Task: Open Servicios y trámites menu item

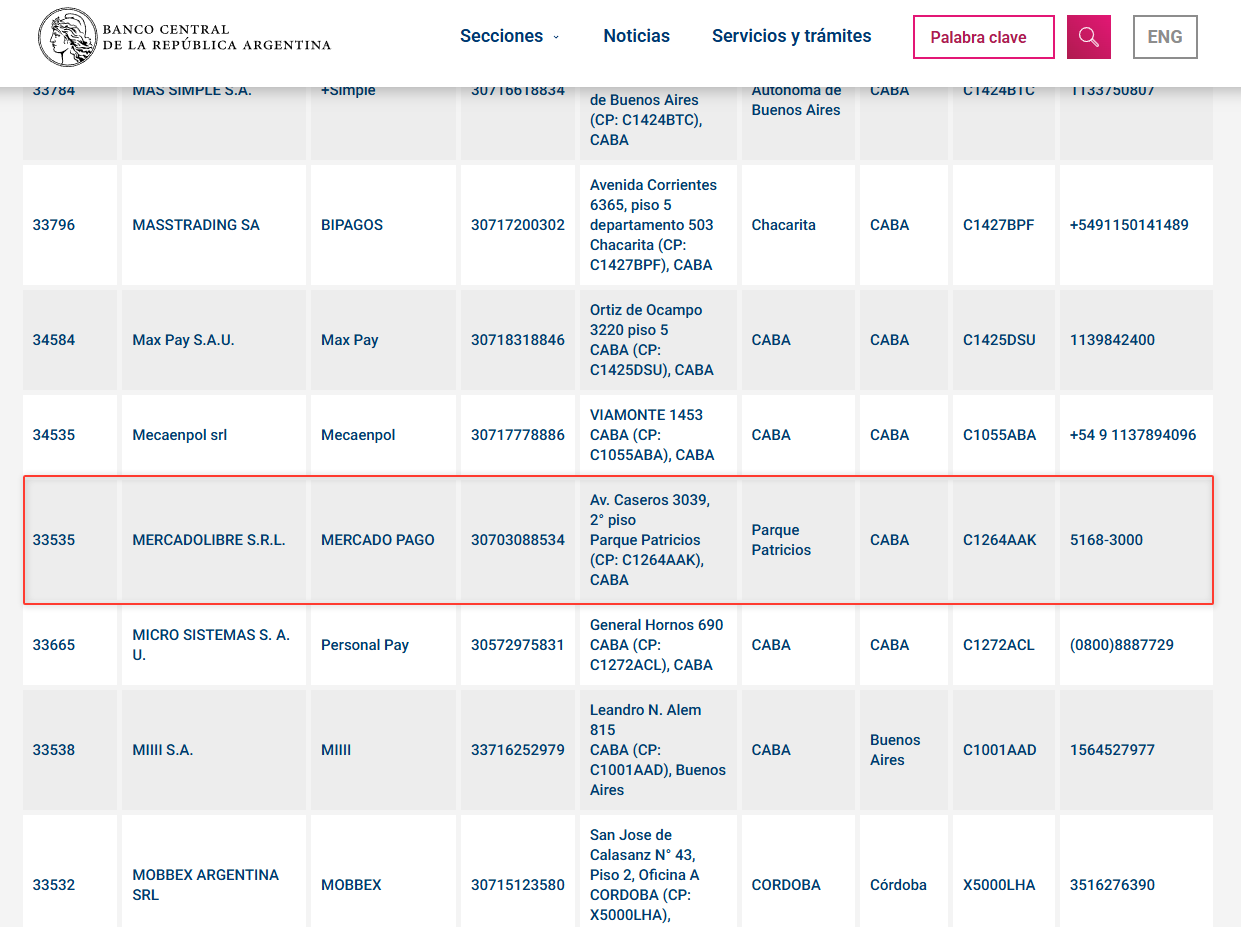Action: [x=791, y=36]
